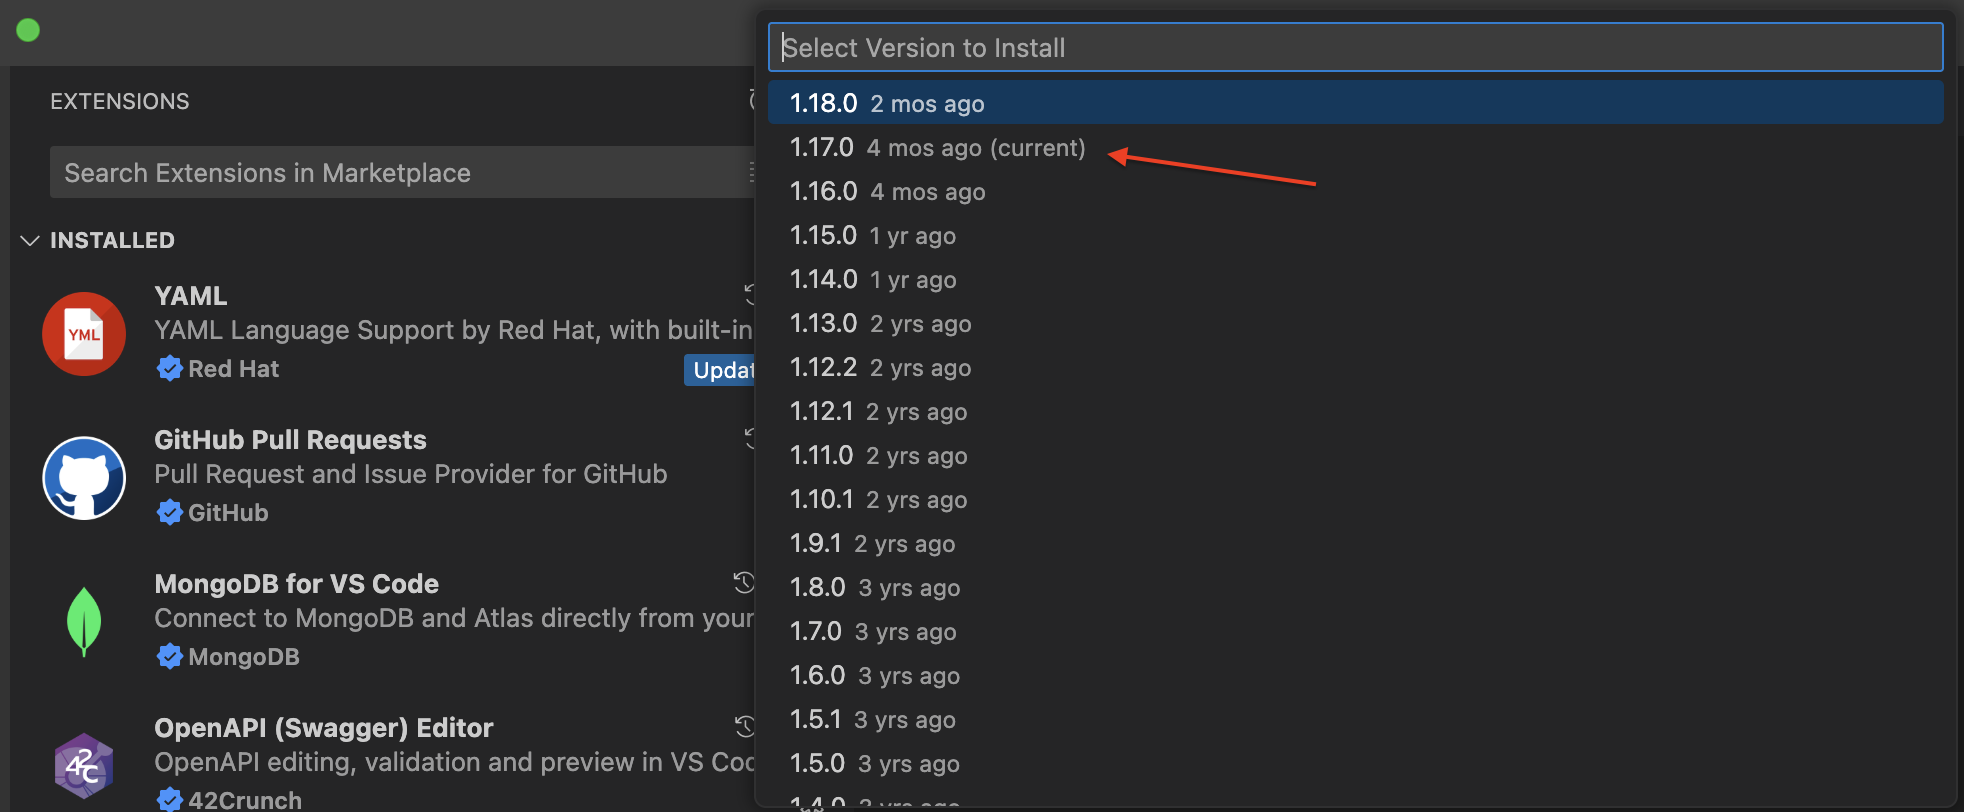The height and width of the screenshot is (812, 1964).
Task: Click the 42Crunch OpenAPI extension icon
Action: point(84,766)
